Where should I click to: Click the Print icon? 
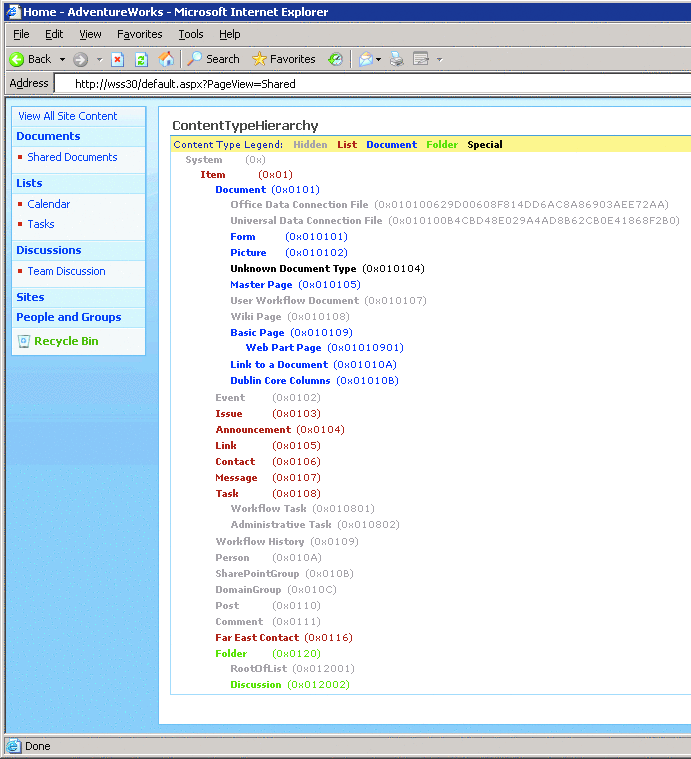point(397,59)
